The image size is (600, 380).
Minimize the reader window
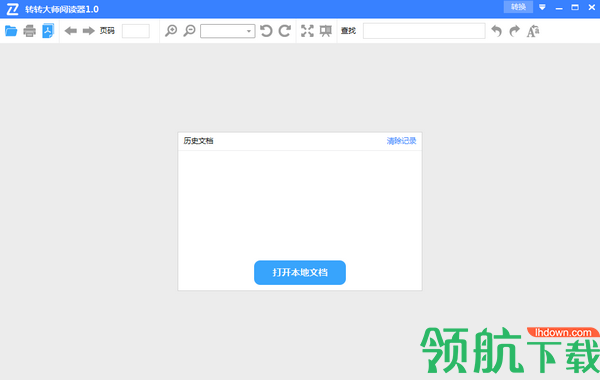(x=559, y=8)
